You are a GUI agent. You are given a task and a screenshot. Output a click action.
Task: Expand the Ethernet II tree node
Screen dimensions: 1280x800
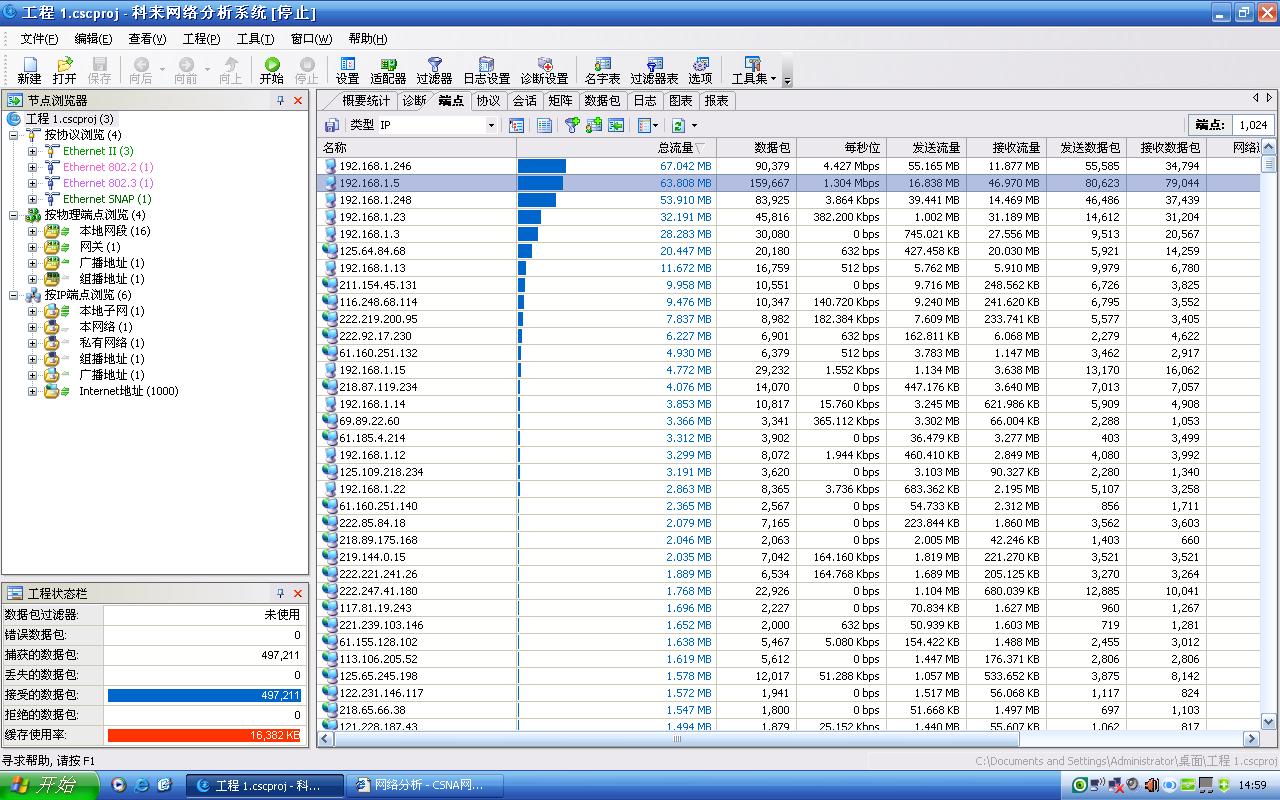point(32,151)
